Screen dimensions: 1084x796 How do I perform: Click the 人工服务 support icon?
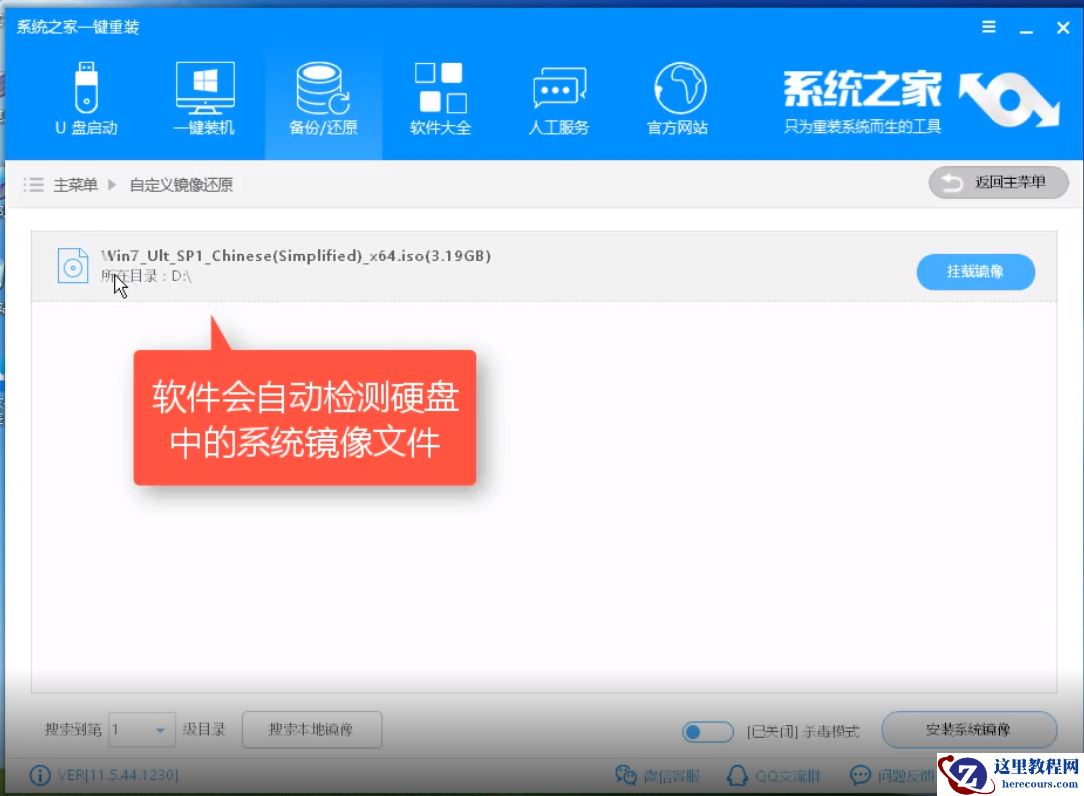(x=558, y=95)
